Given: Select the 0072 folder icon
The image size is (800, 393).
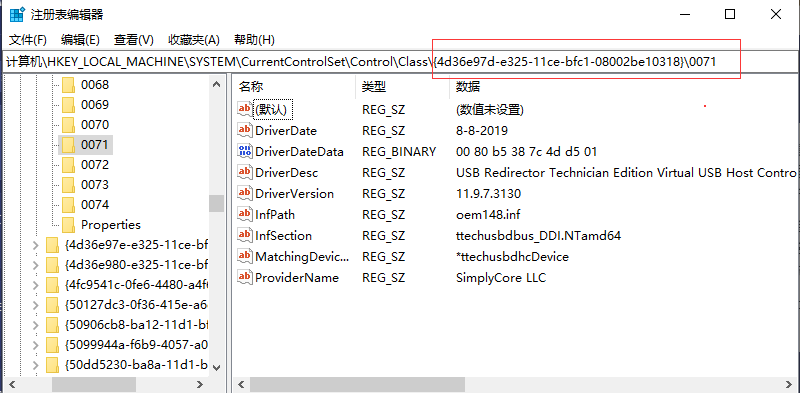Looking at the screenshot, I should pos(68,164).
